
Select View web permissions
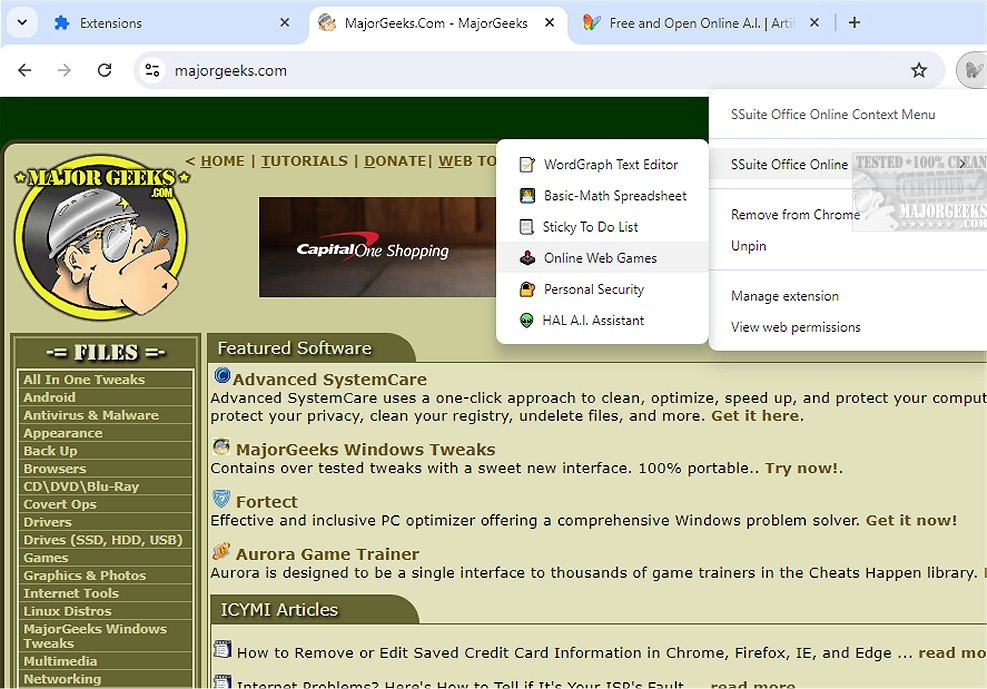tap(848, 327)
